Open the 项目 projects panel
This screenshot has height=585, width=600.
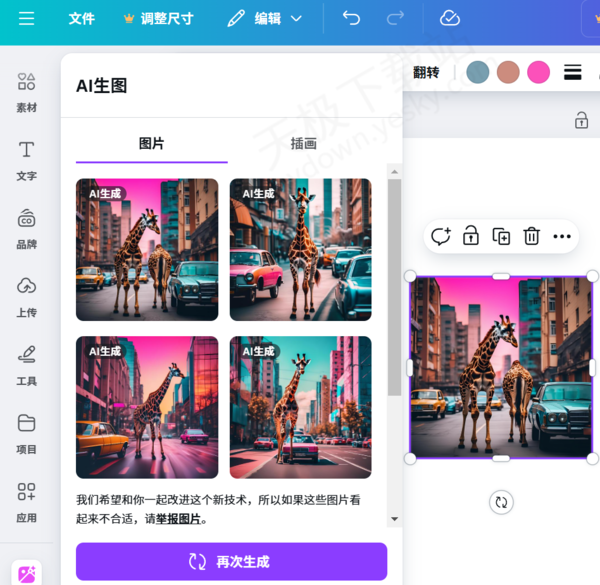coord(26,434)
